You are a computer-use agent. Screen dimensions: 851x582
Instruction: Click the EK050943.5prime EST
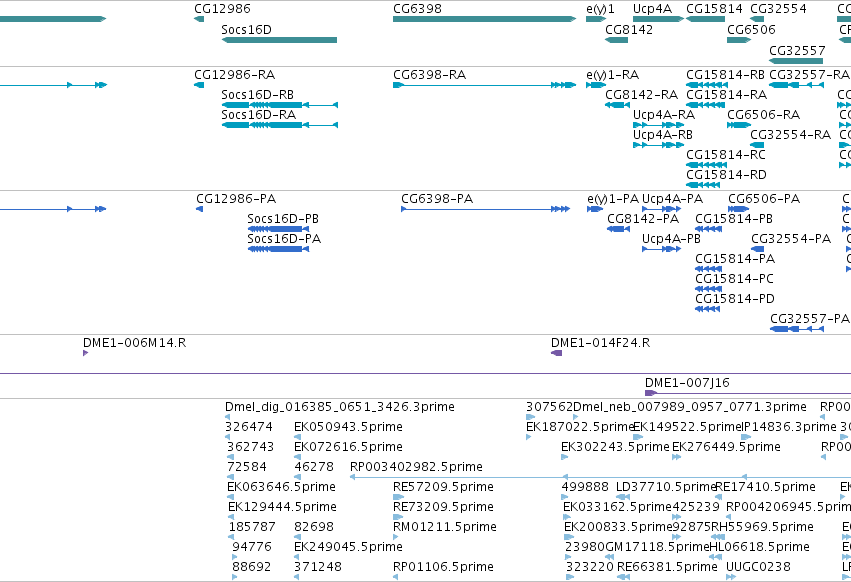coord(297,437)
